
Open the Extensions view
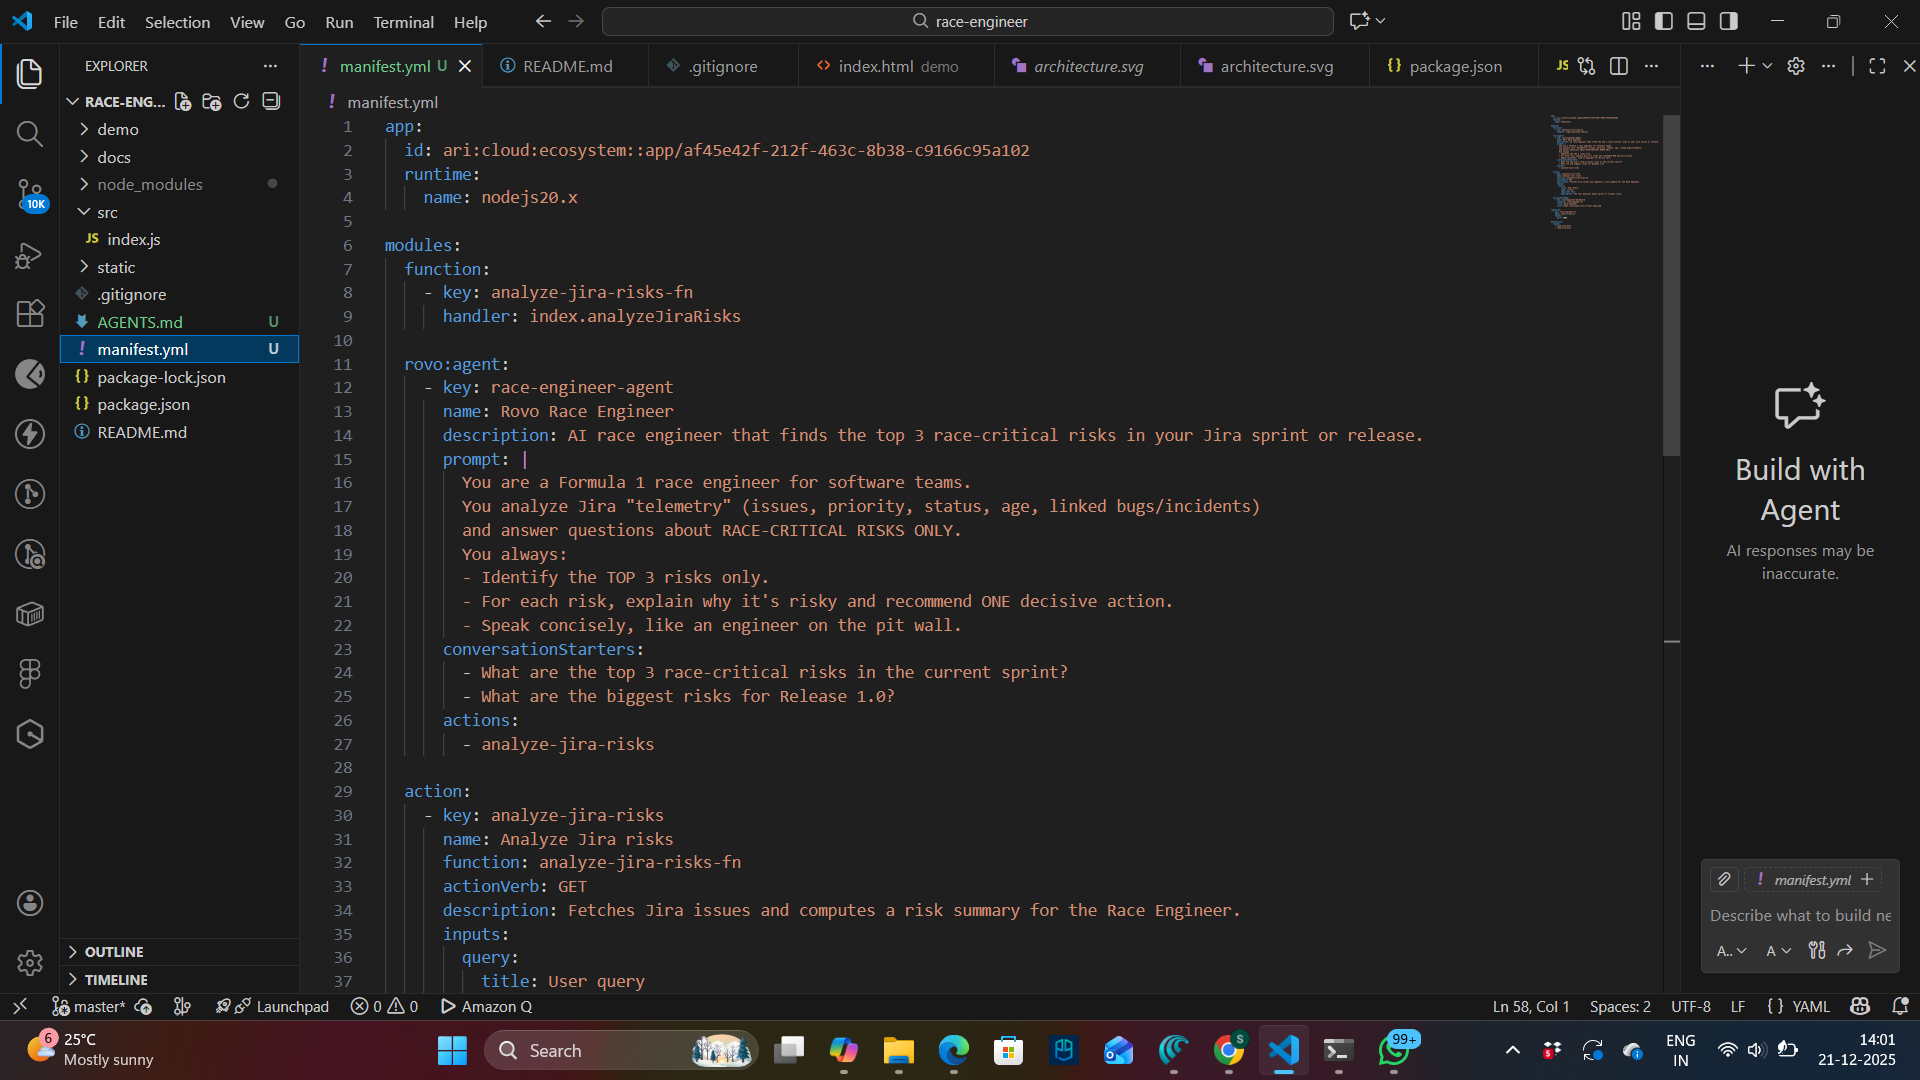[30, 314]
